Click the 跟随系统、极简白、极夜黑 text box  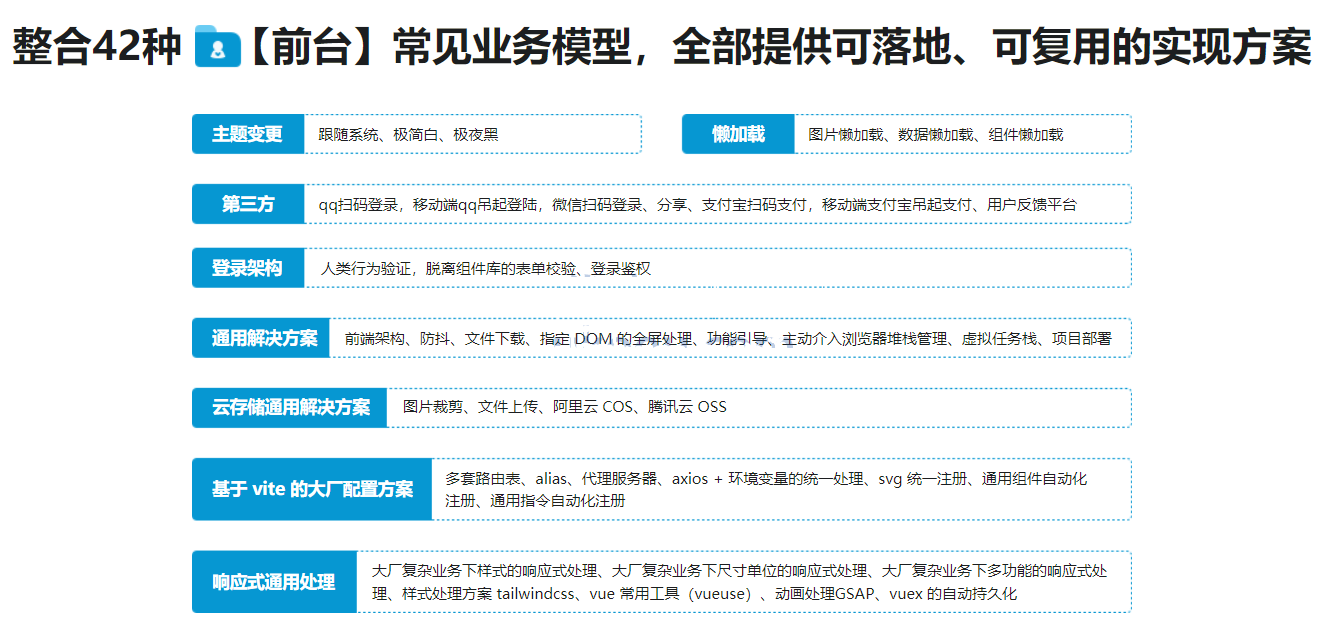pos(472,134)
